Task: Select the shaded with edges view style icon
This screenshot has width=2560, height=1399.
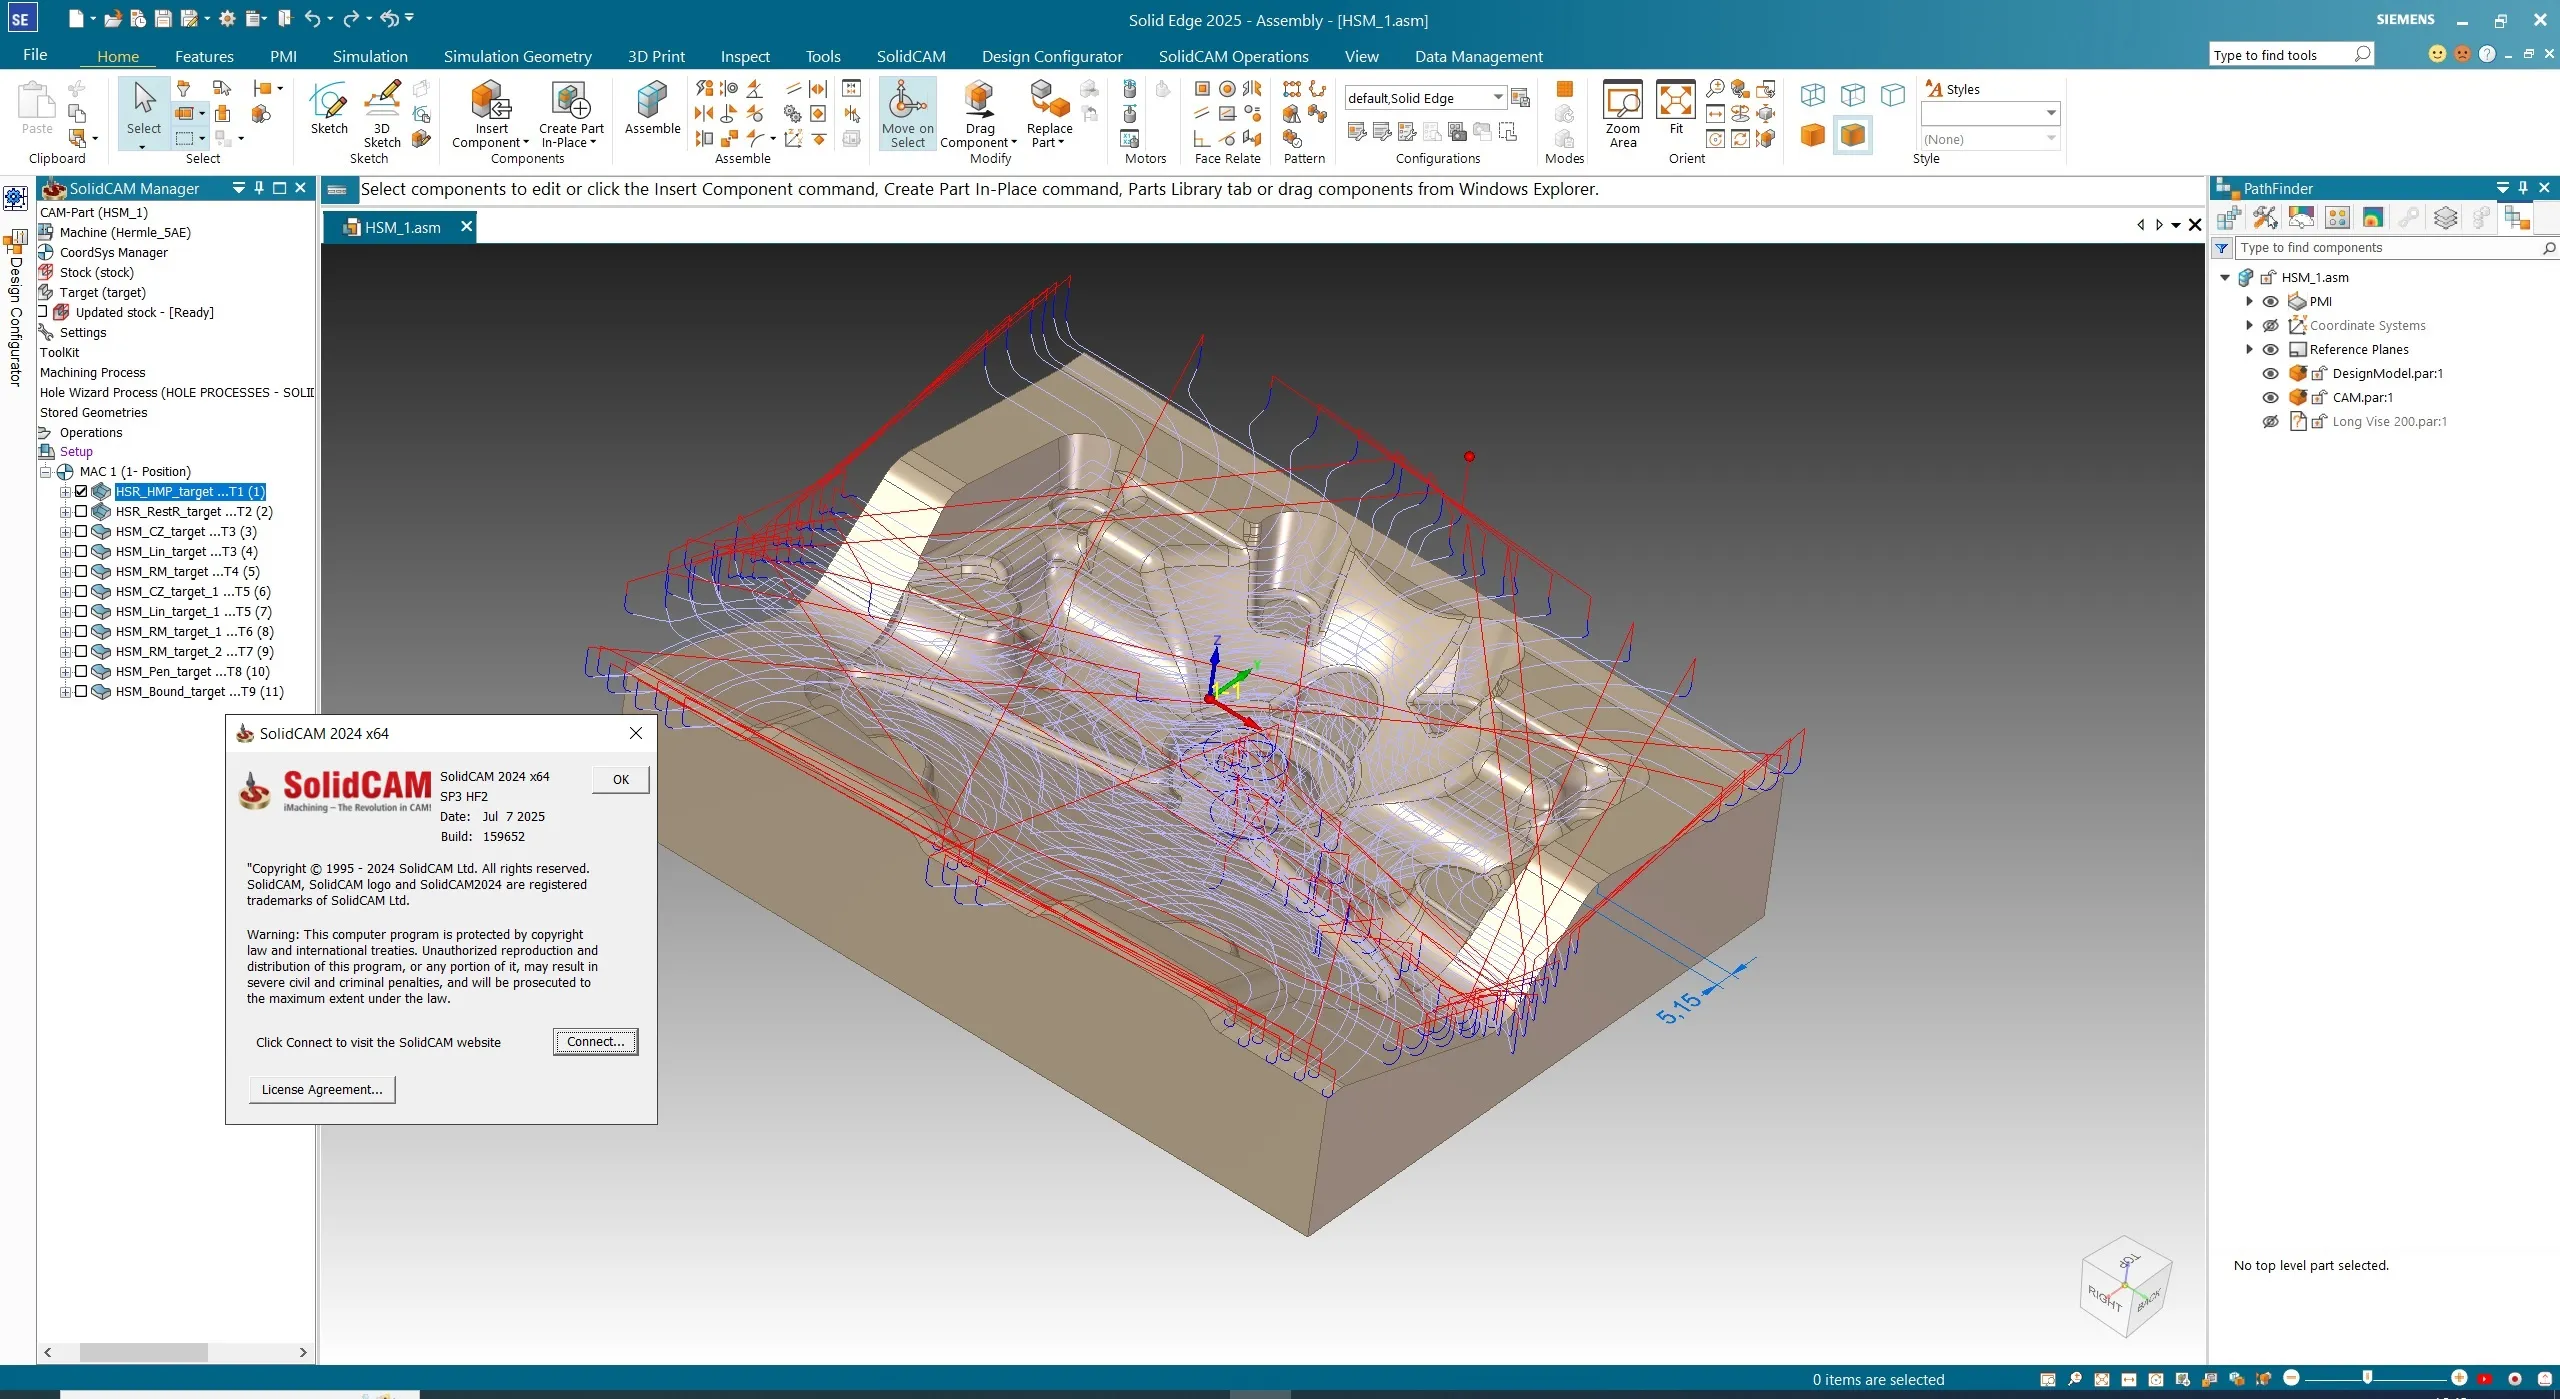Action: tap(1853, 135)
